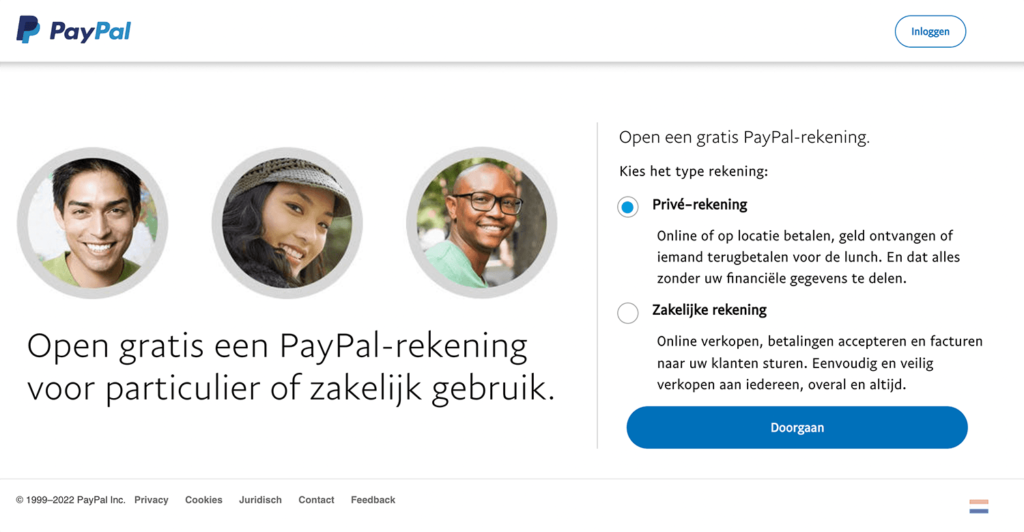Click the photo of the man in green shirt
1024x532 pixels.
click(93, 223)
